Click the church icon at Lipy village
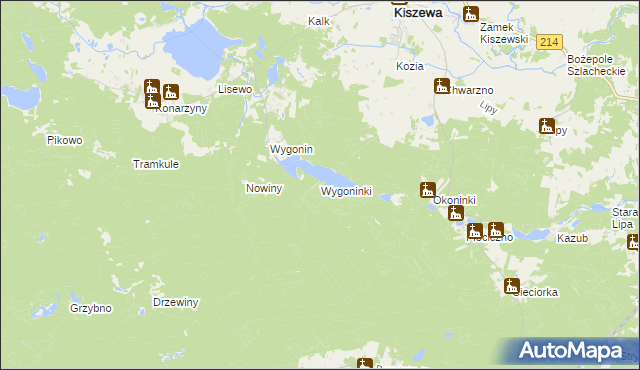The image size is (640, 370). (547, 126)
